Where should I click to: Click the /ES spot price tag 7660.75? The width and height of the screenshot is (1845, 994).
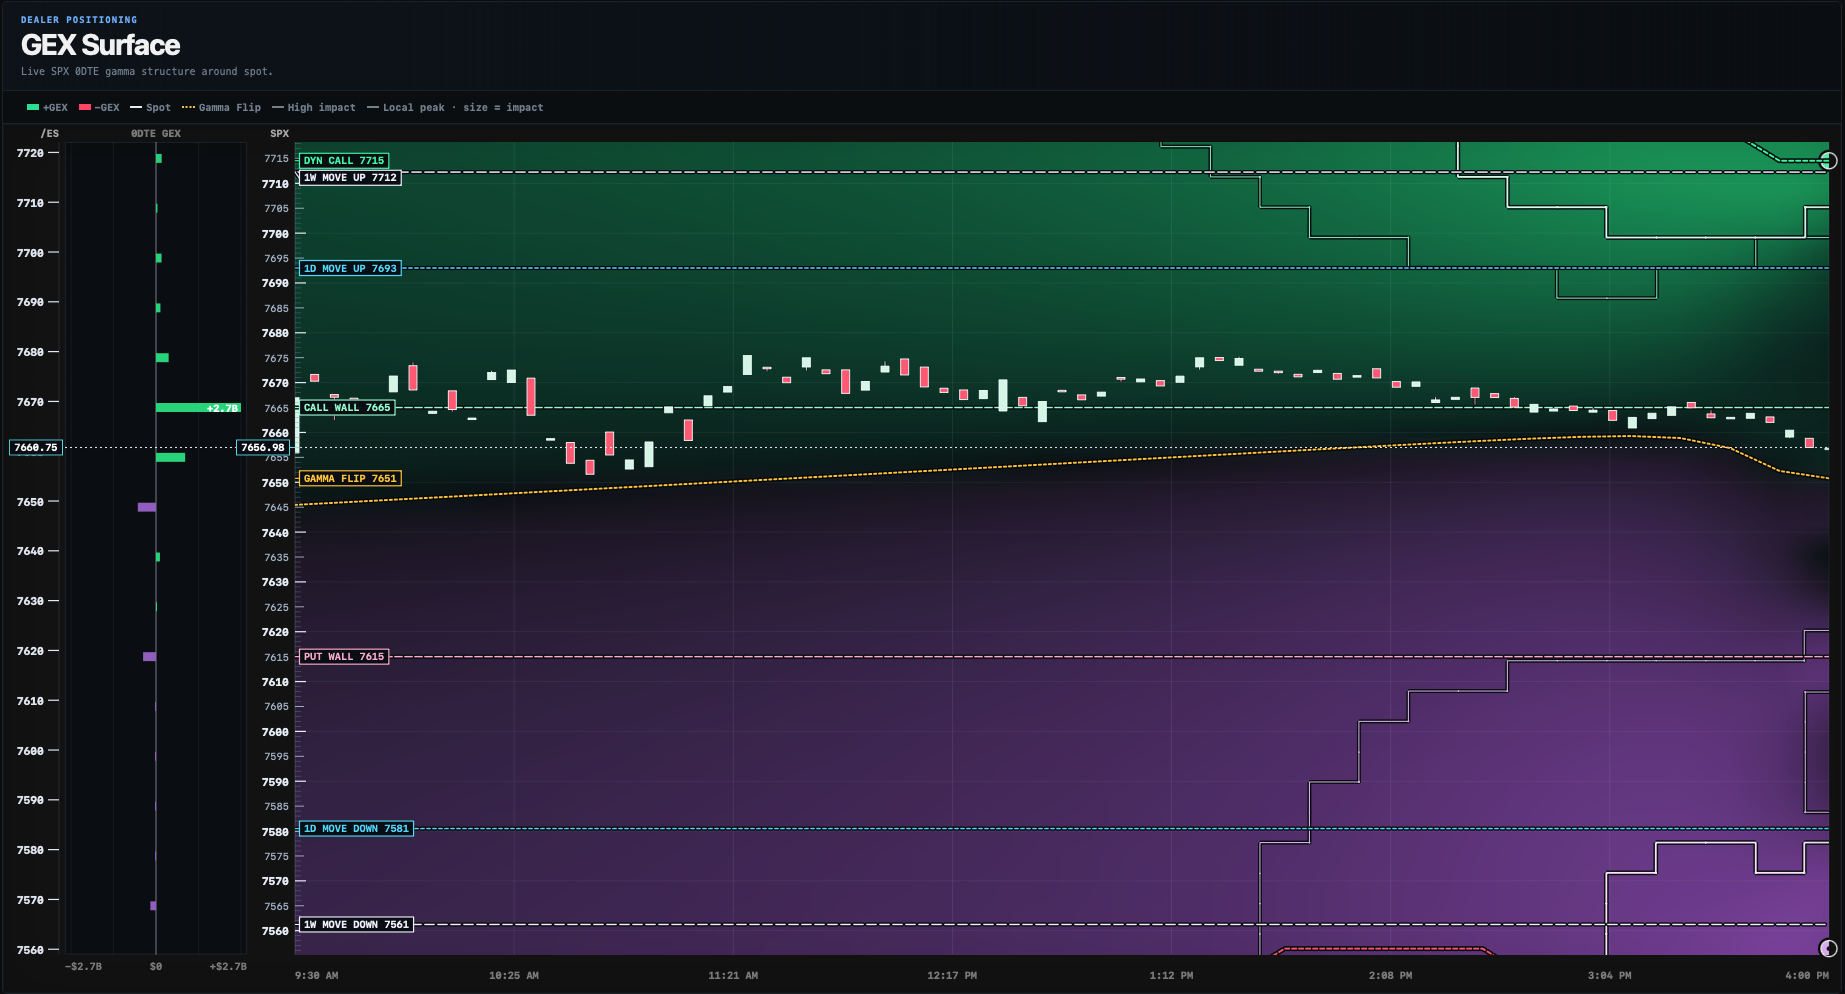tap(36, 447)
